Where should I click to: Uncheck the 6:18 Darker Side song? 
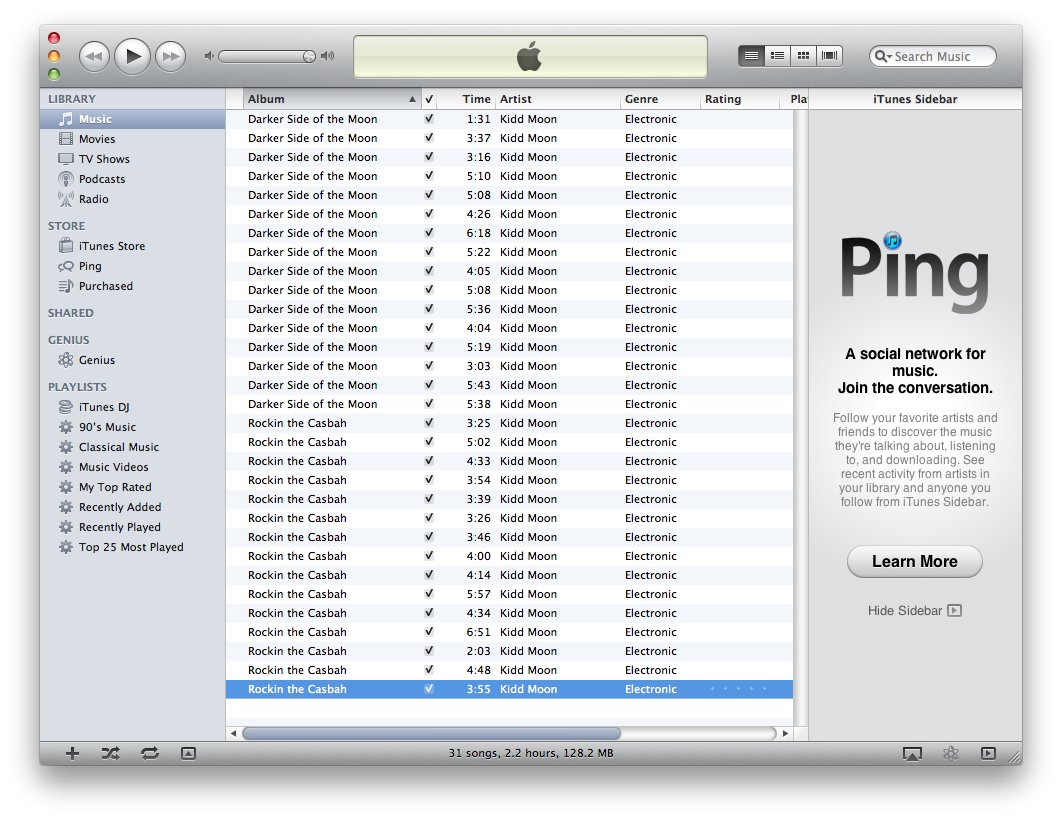coord(429,232)
